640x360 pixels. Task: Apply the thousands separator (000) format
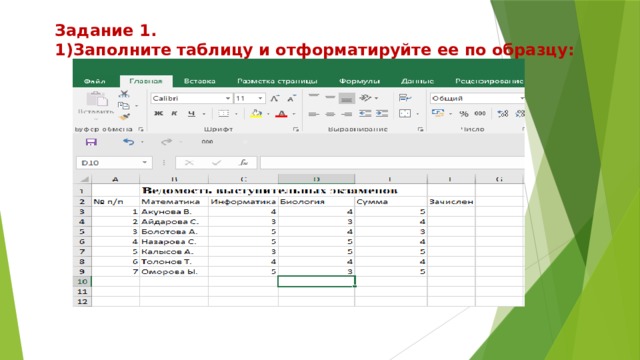click(480, 113)
